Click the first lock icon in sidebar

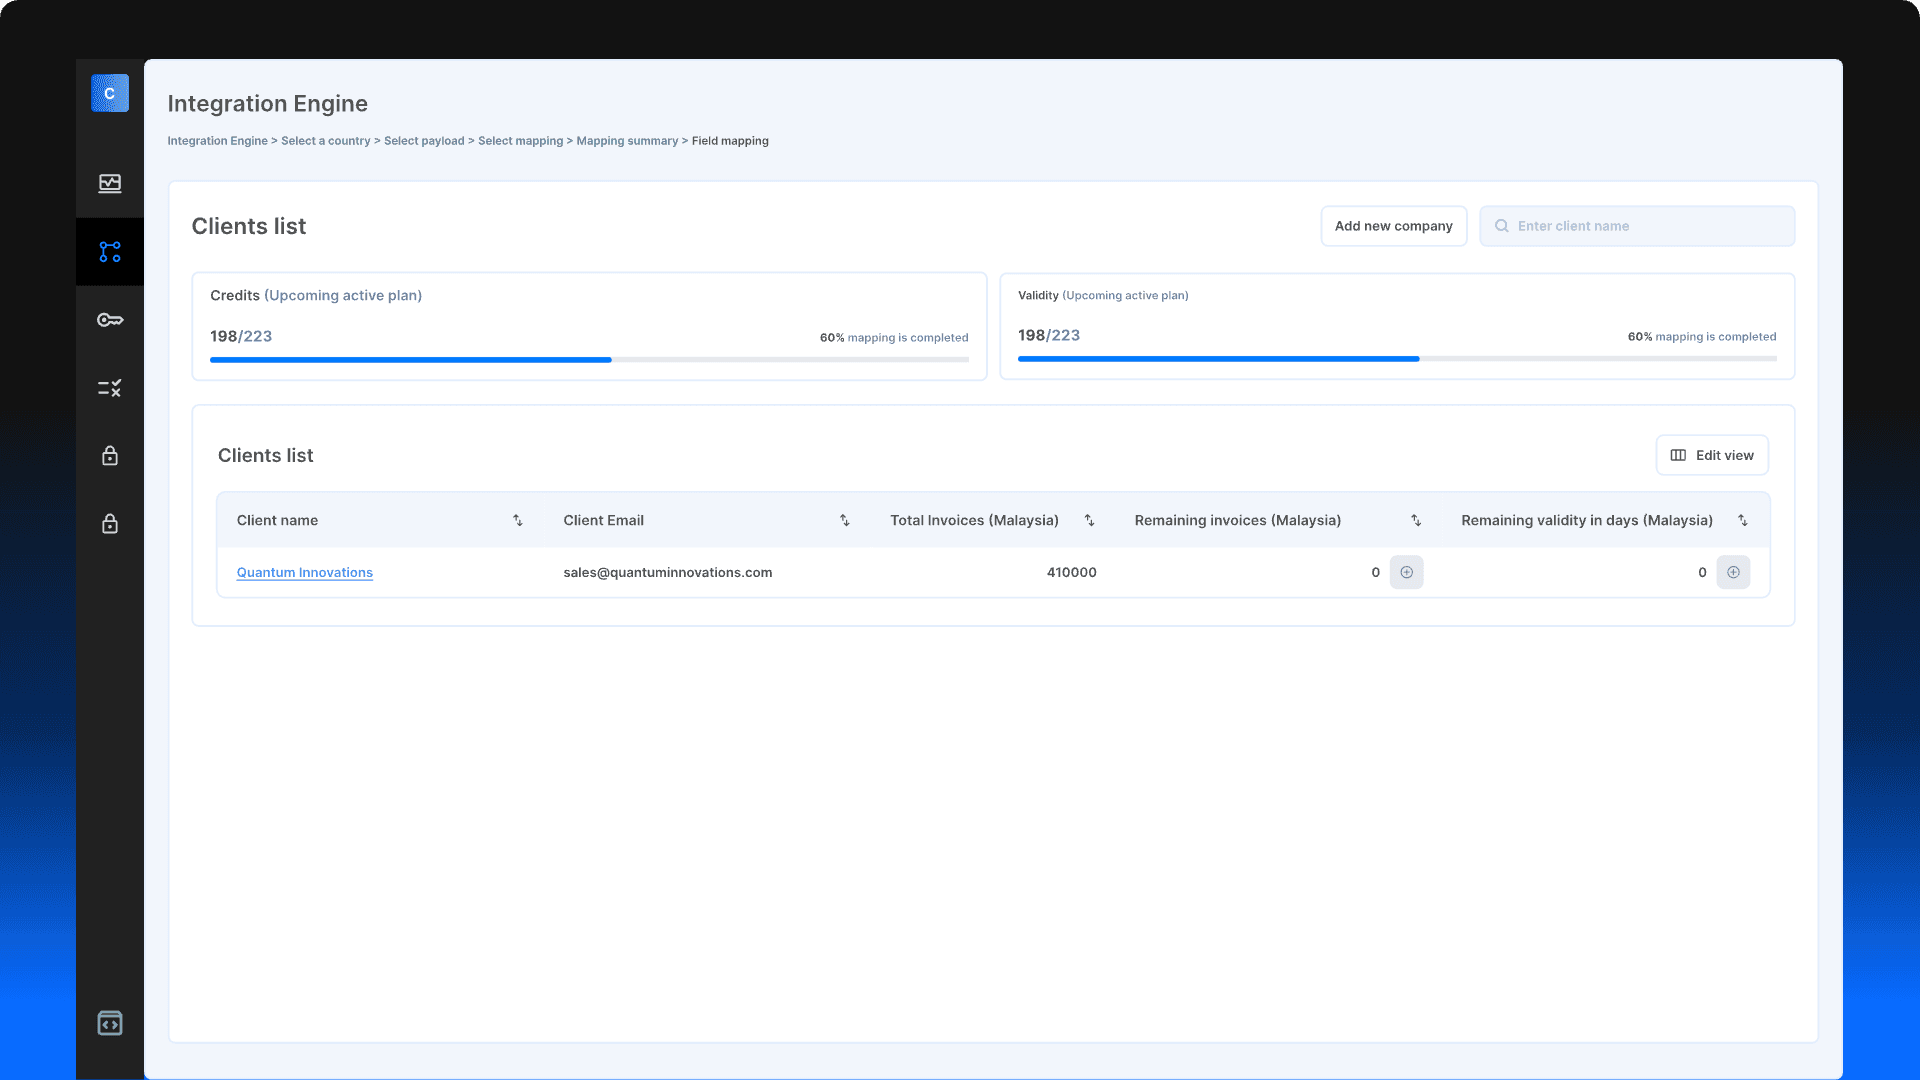(110, 456)
